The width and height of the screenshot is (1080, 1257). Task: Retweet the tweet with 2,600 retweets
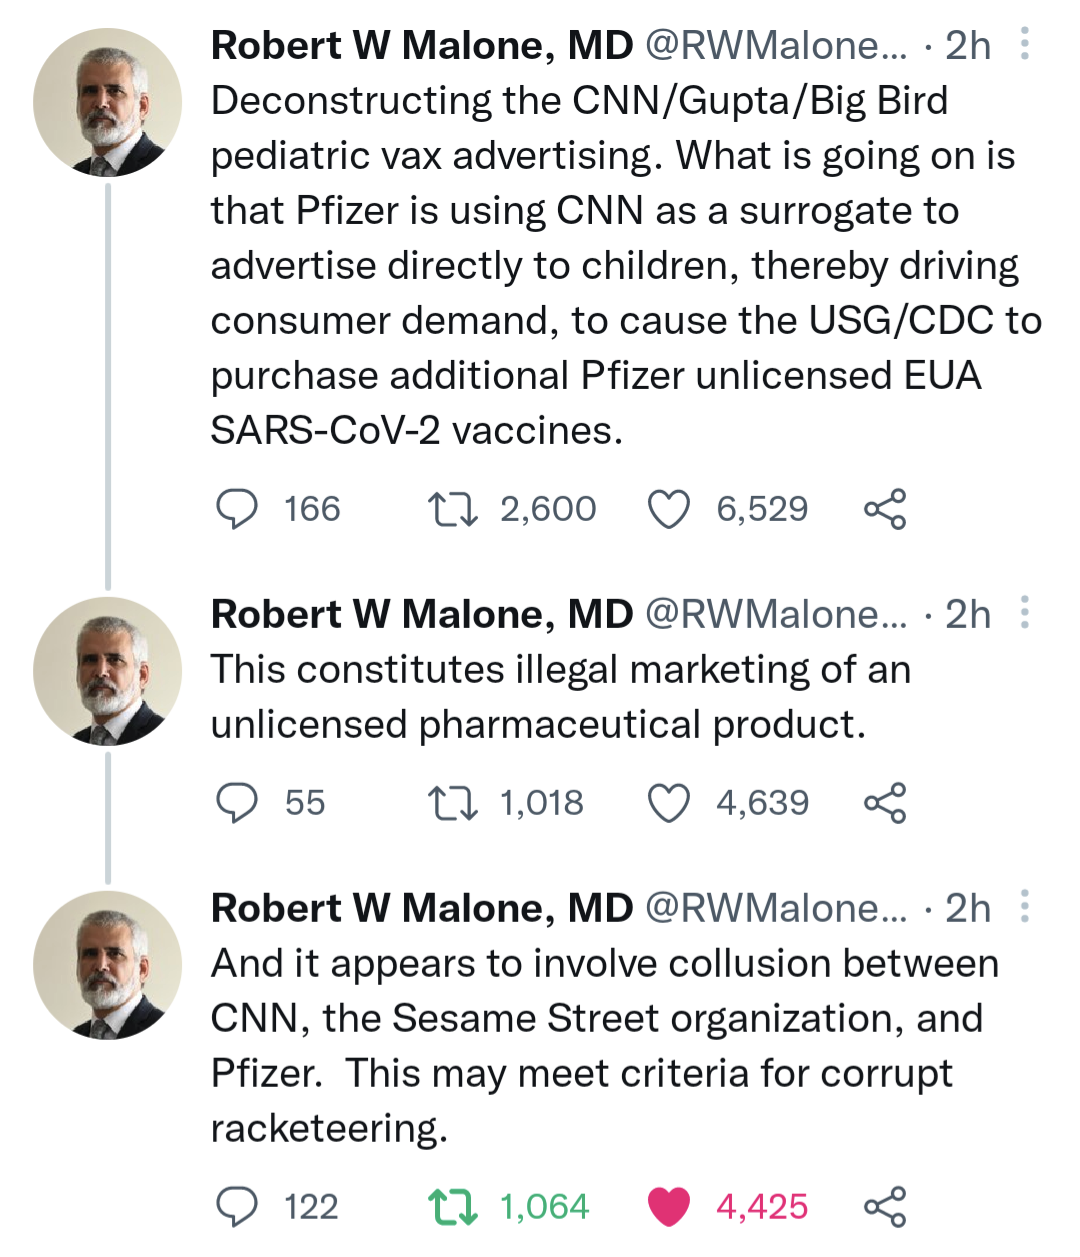tap(453, 509)
